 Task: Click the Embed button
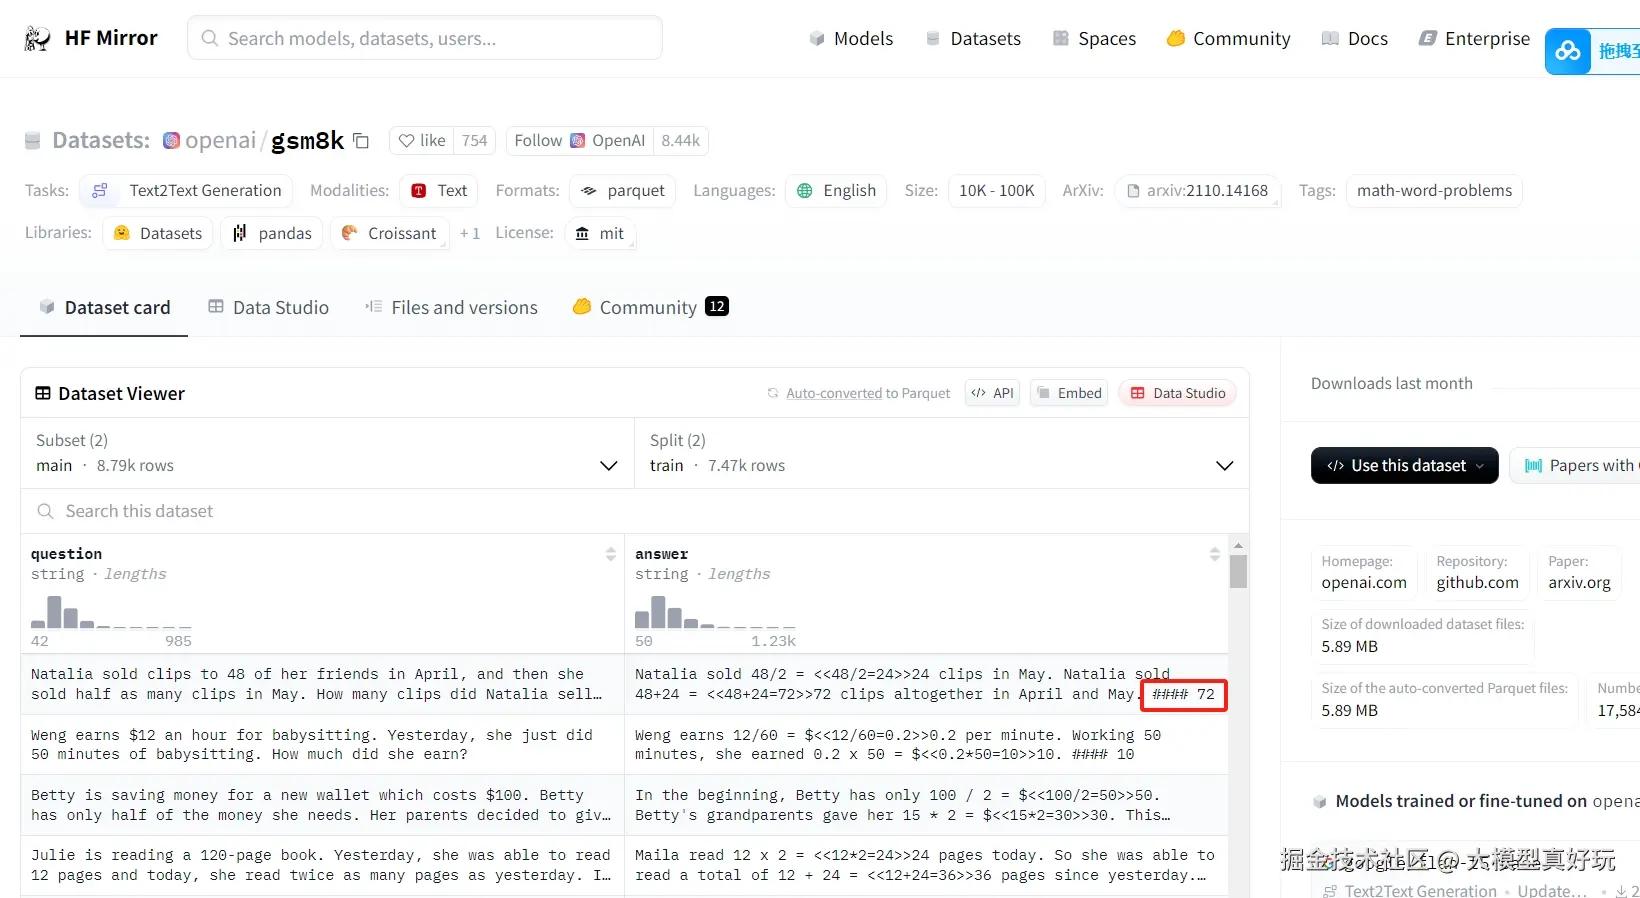[x=1069, y=393]
